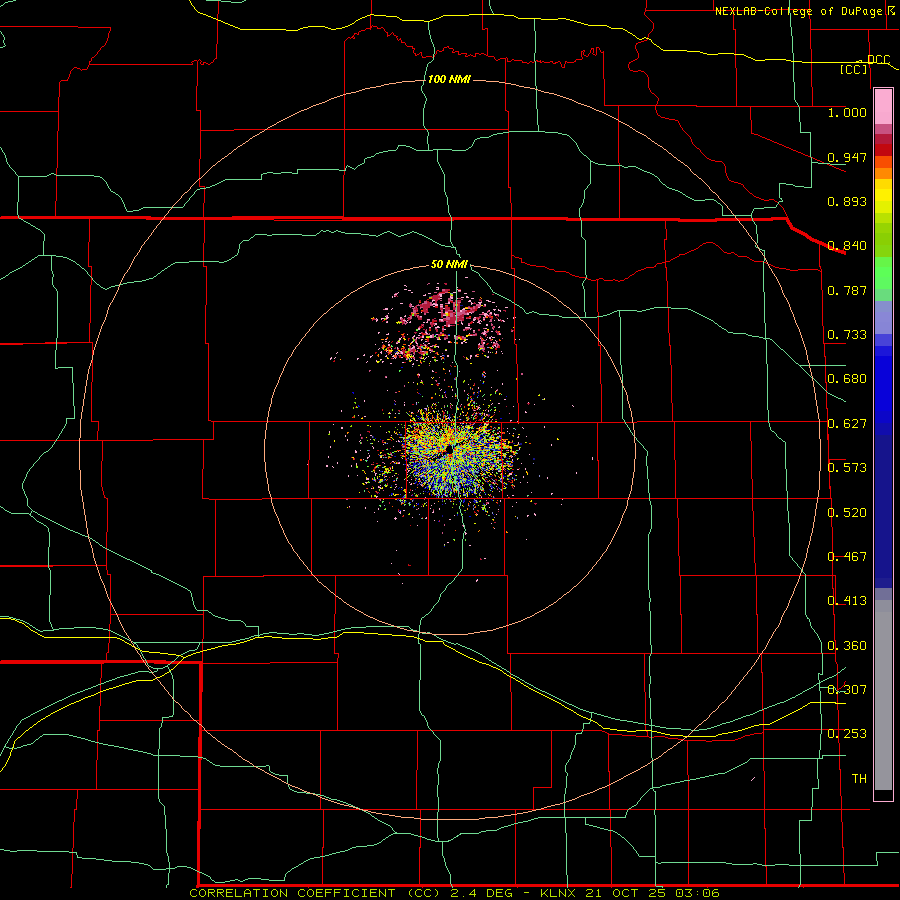Viewport: 900px width, 900px height.
Task: Click the radar site at the echo center
Action: tap(450, 450)
